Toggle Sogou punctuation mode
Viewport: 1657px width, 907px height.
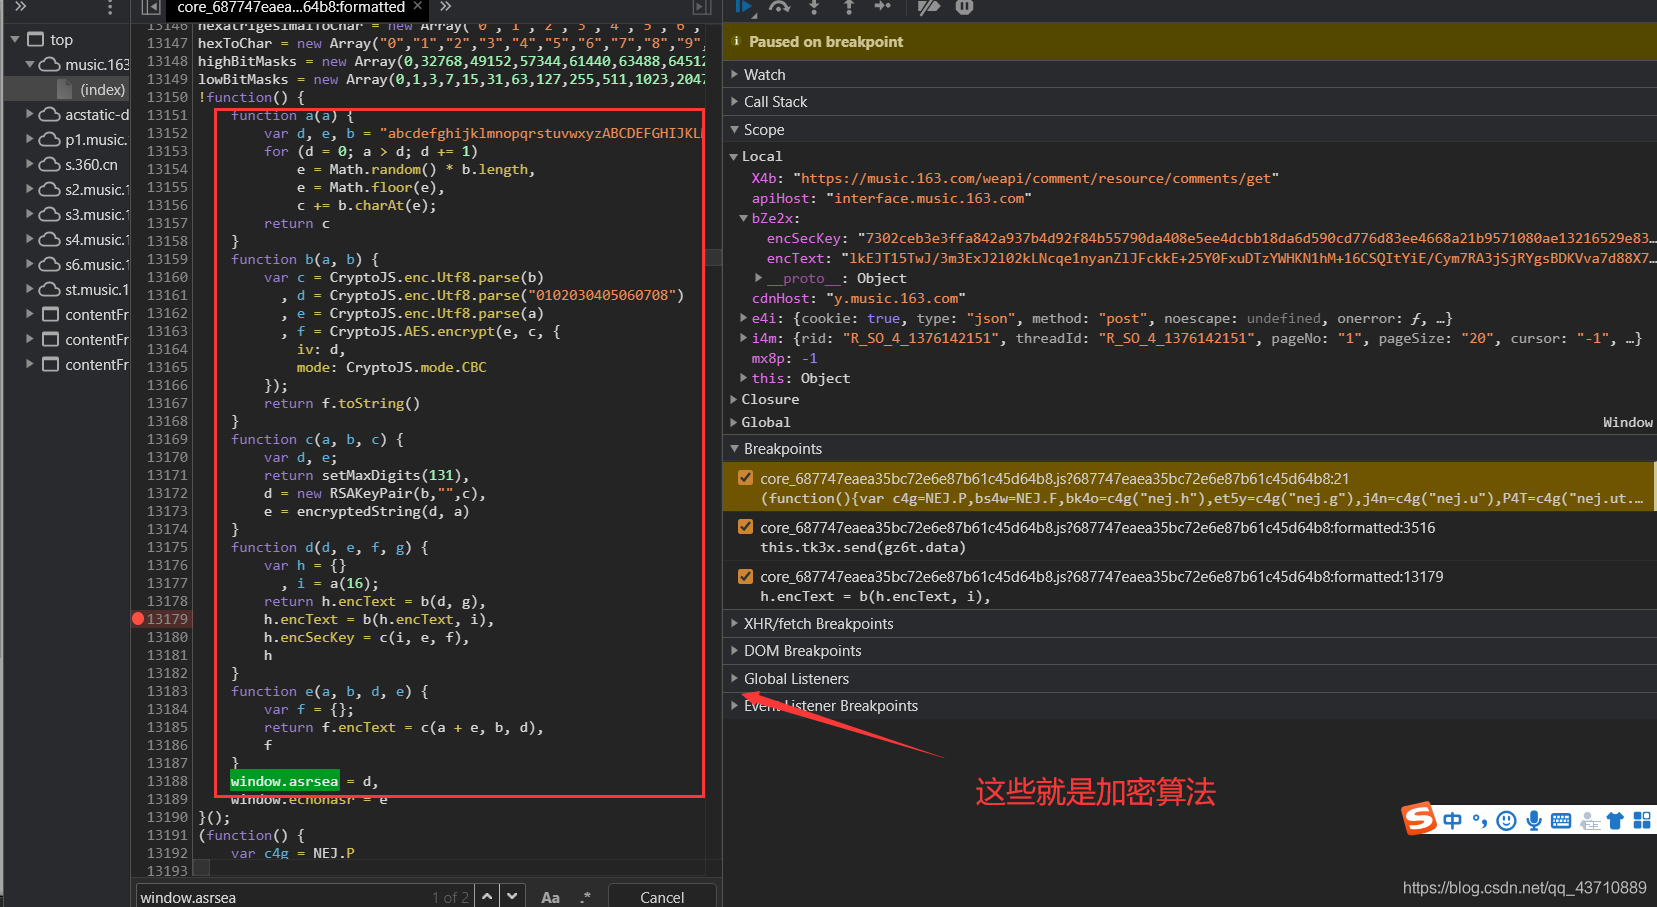click(1480, 821)
